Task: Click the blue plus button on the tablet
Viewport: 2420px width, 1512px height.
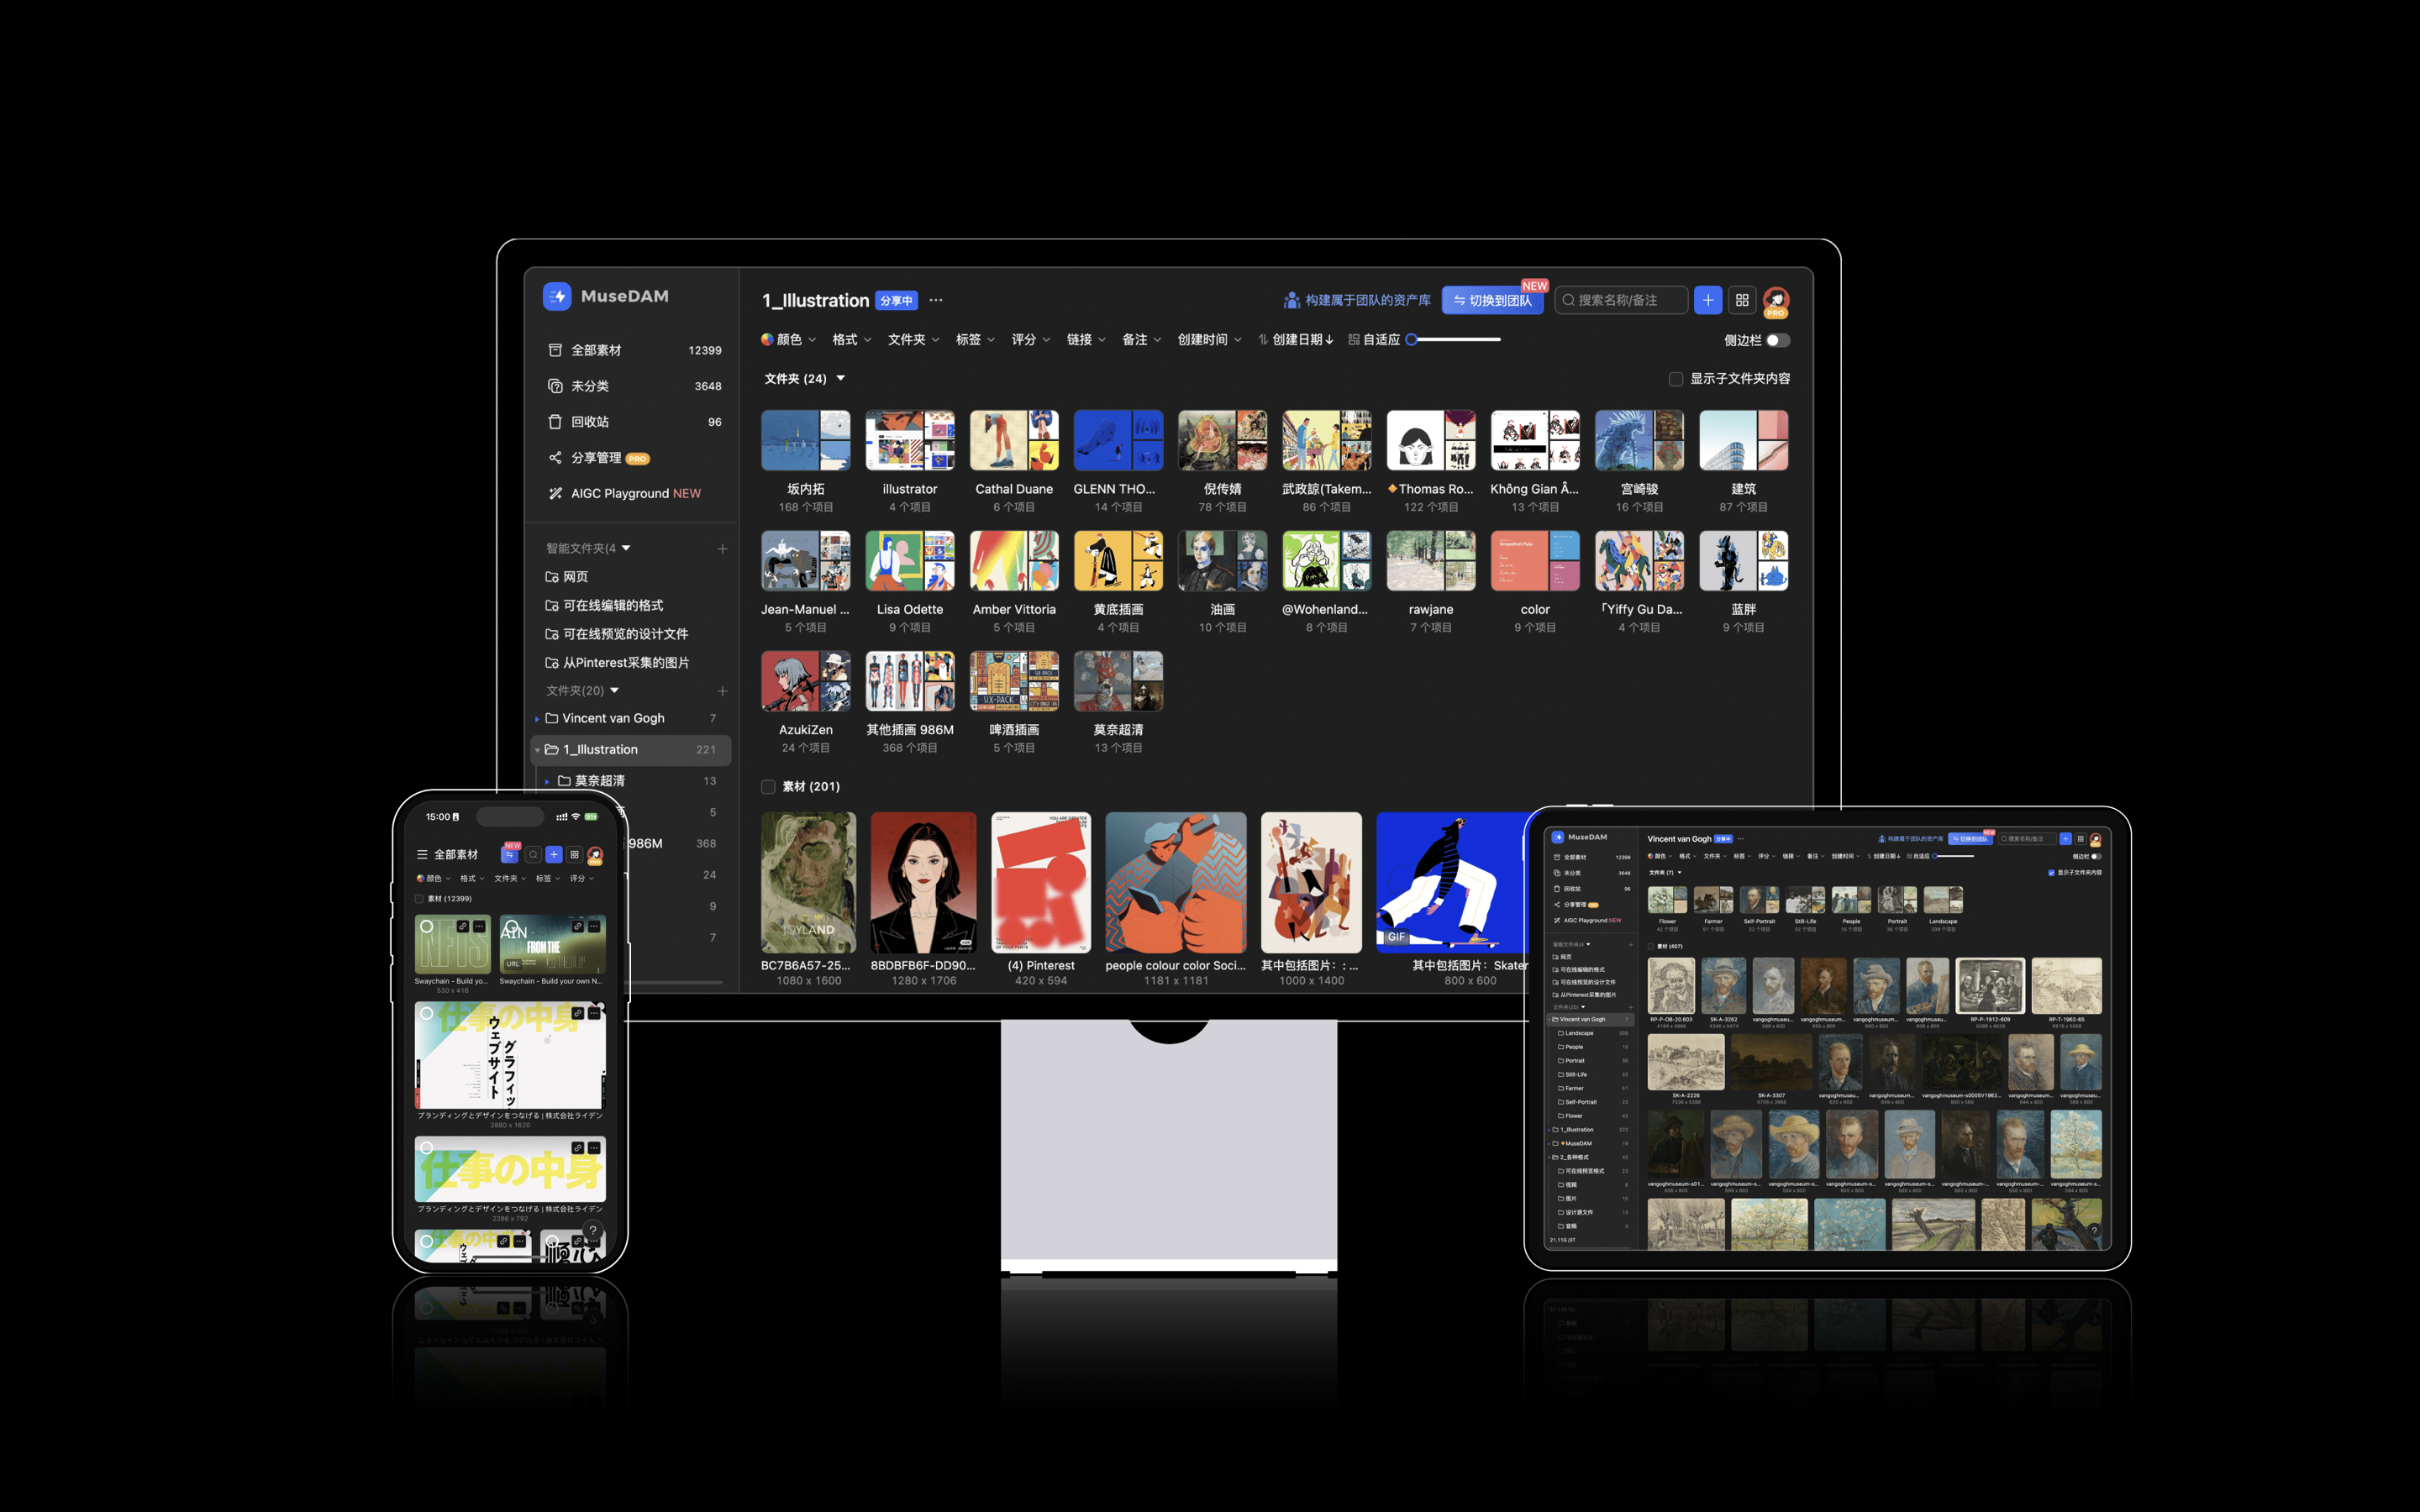Action: point(2065,839)
